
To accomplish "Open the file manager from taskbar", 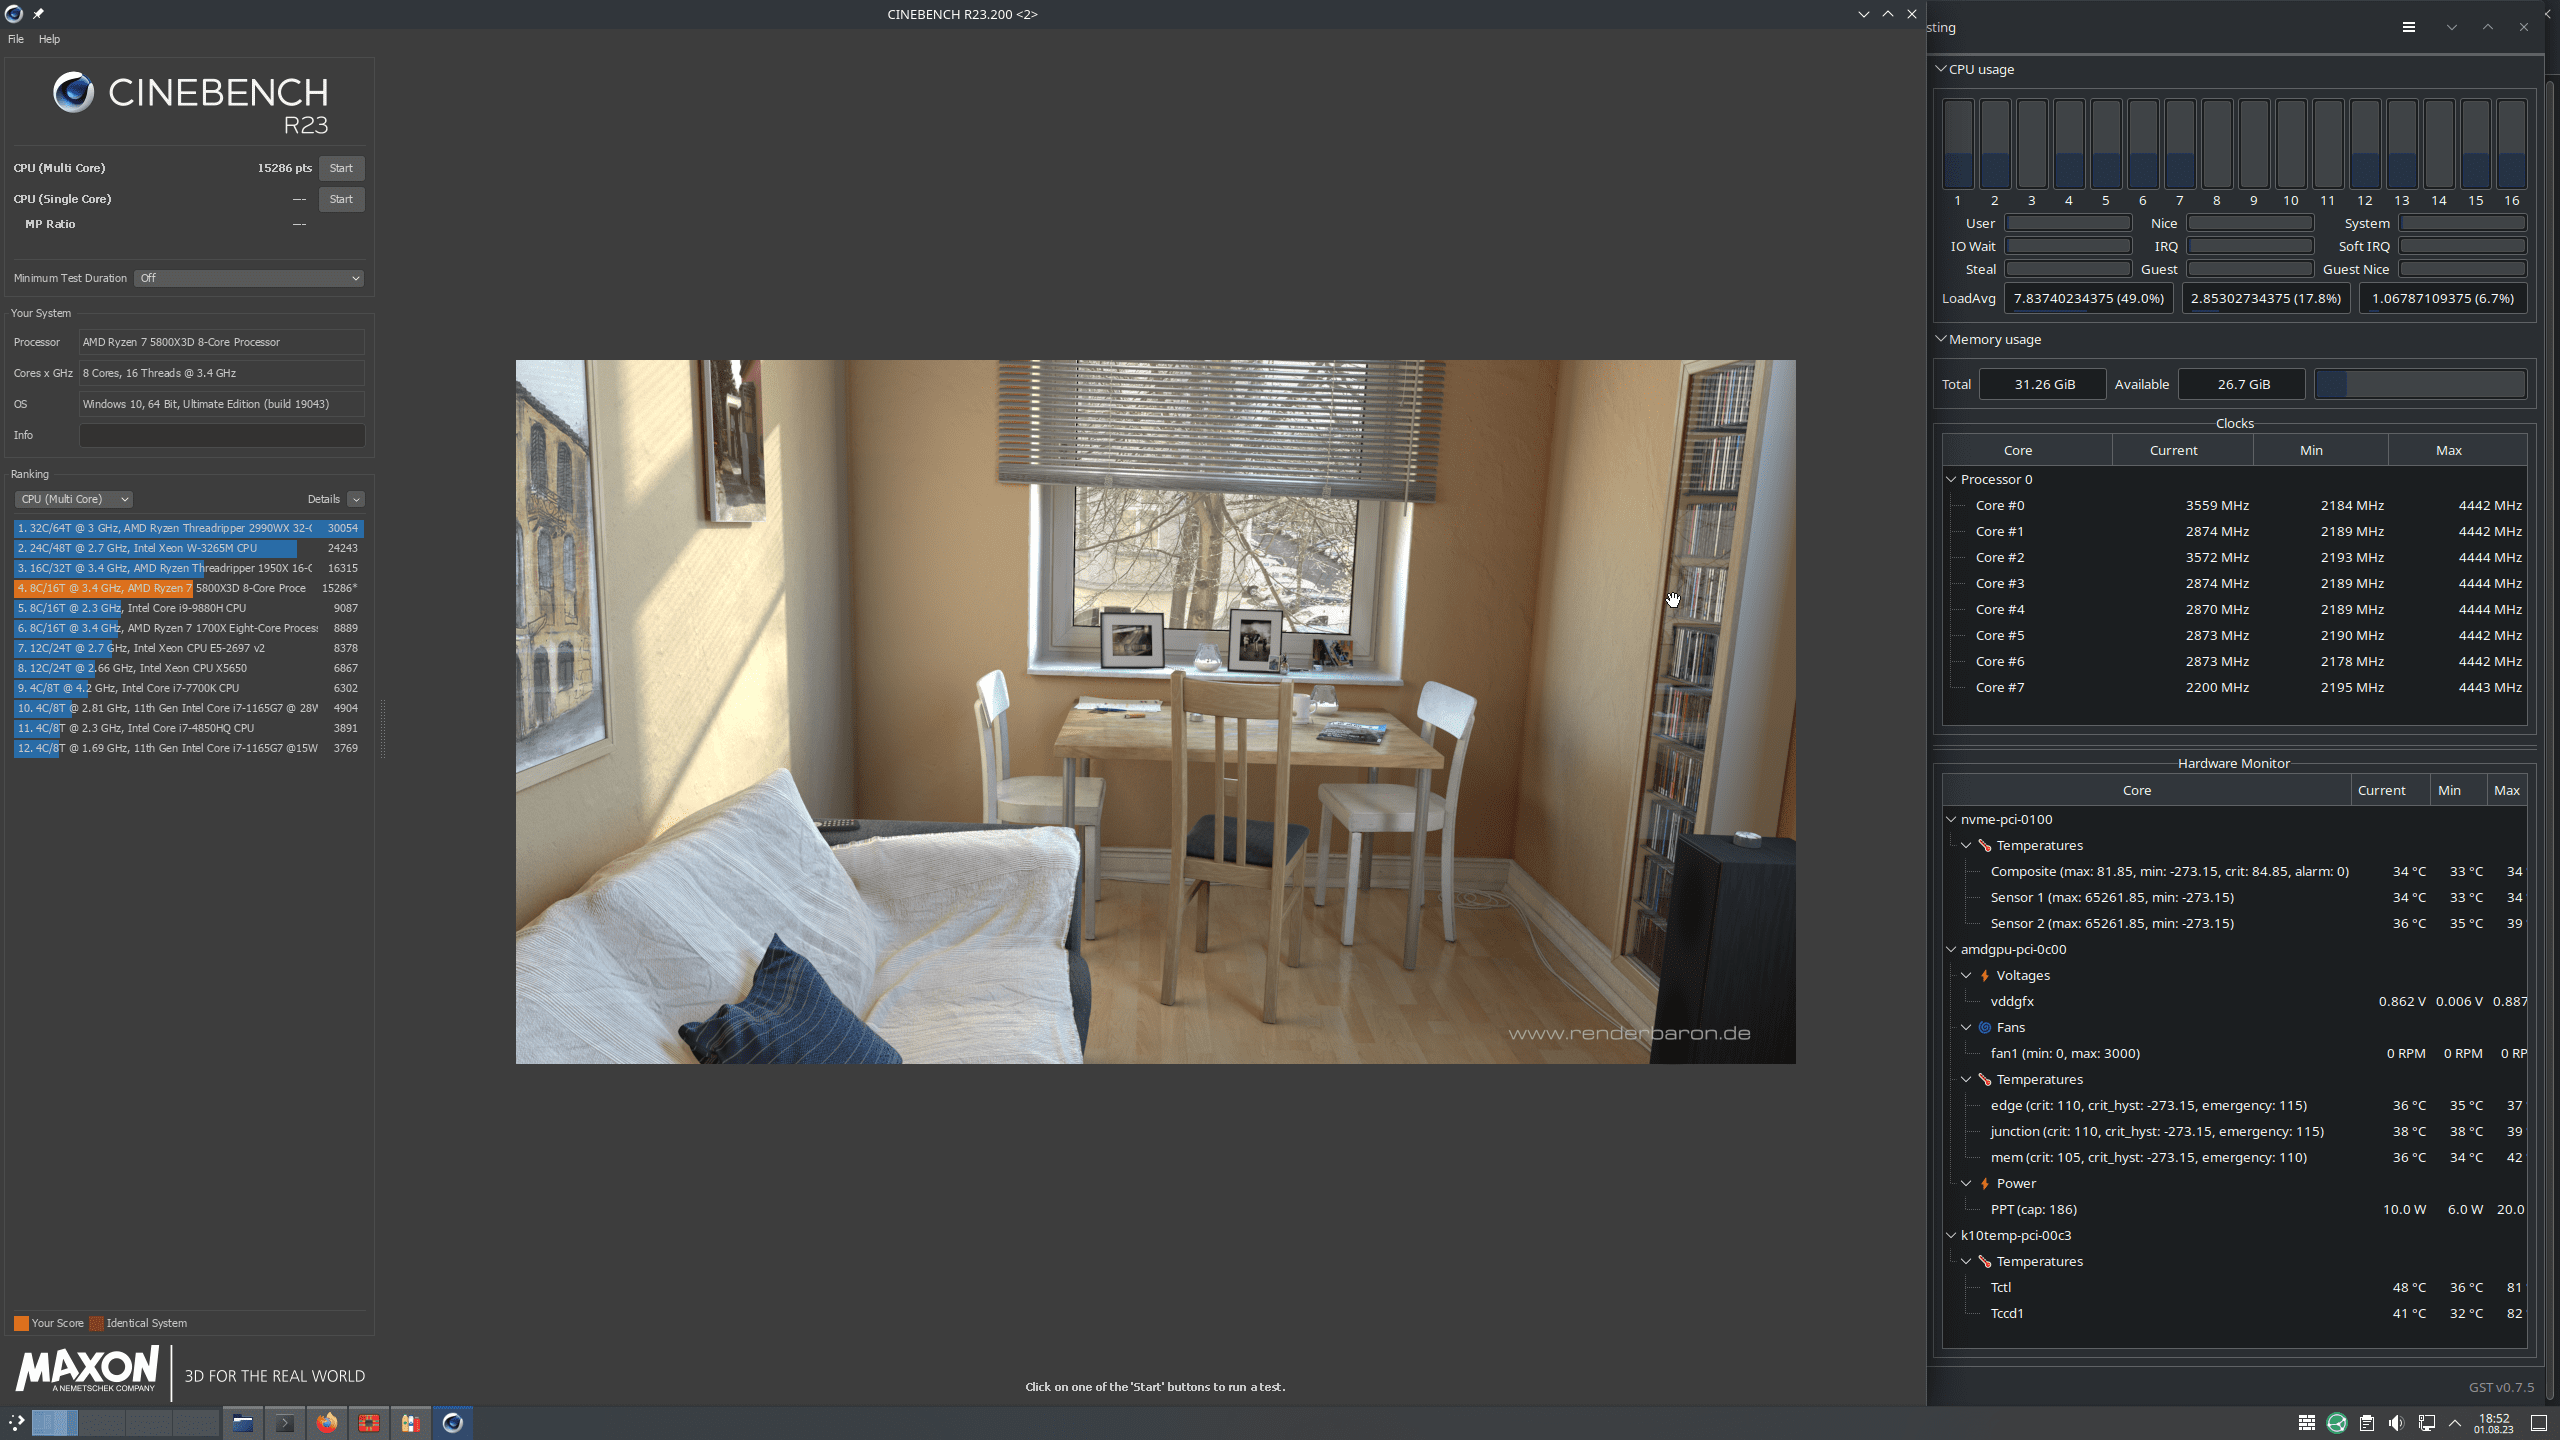I will (242, 1422).
